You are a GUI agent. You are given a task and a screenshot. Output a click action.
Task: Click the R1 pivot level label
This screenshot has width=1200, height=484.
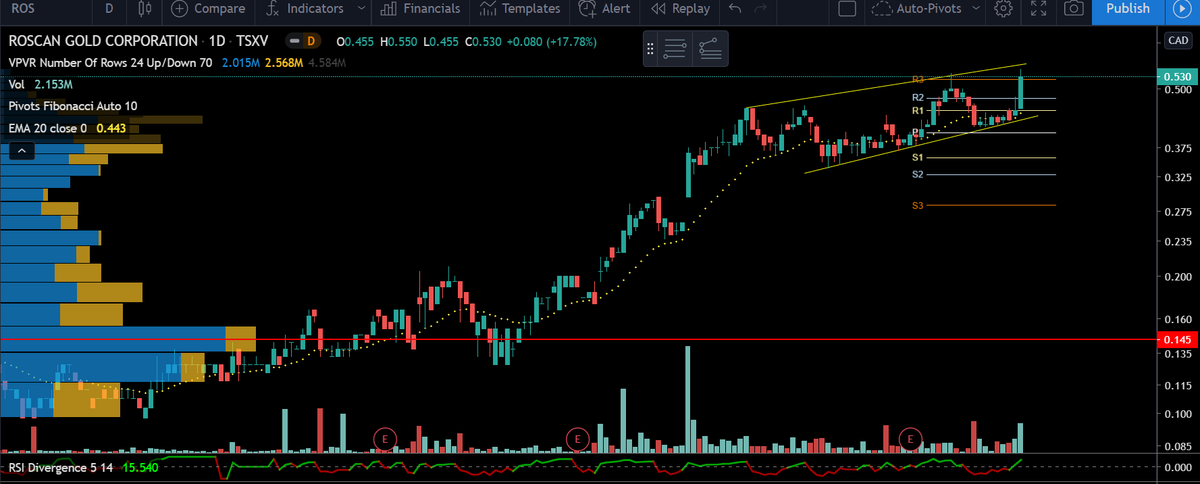(917, 111)
